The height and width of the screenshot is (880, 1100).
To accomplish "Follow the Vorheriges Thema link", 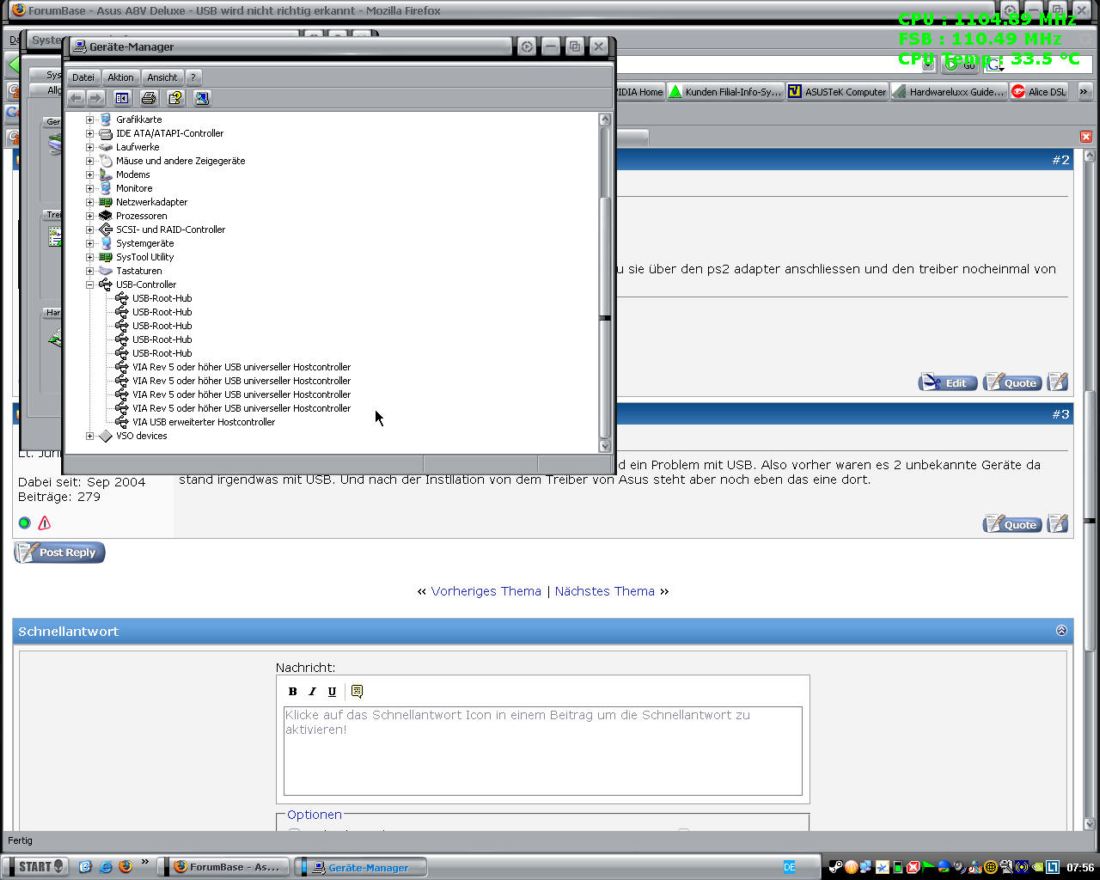I will [x=486, y=591].
